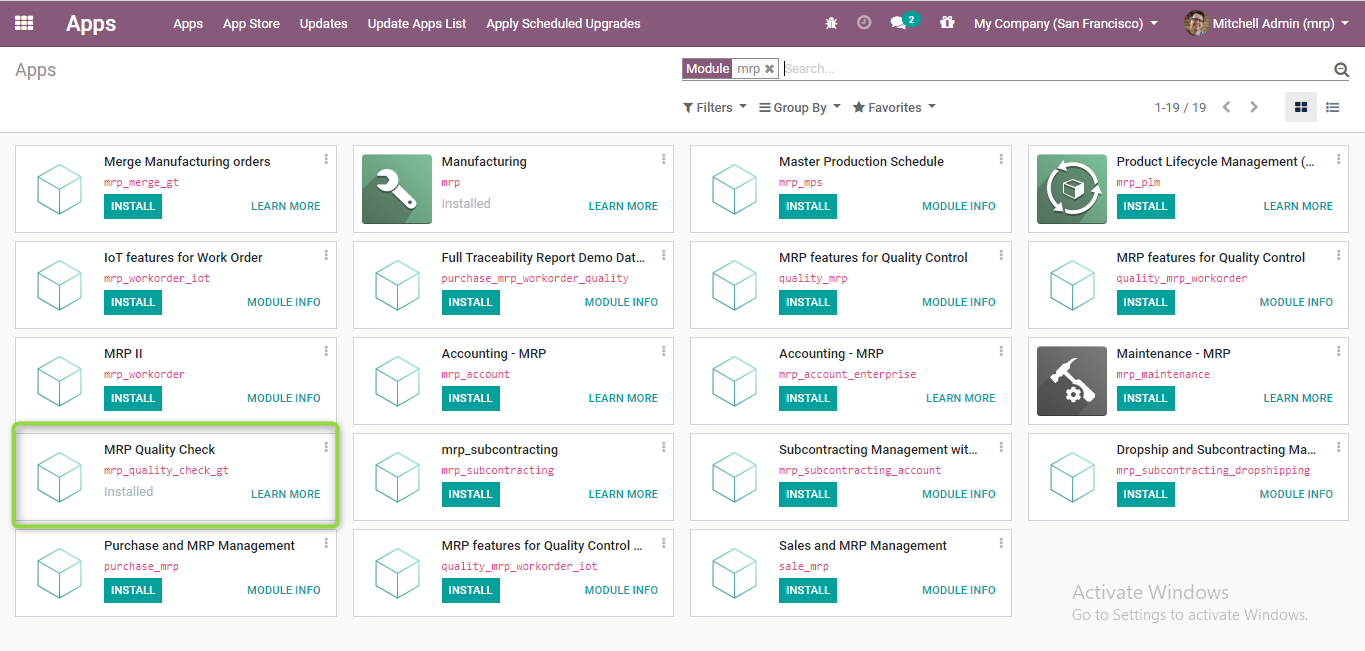The width and height of the screenshot is (1365, 651).
Task: Remove the mrp module filter tag
Action: (769, 68)
